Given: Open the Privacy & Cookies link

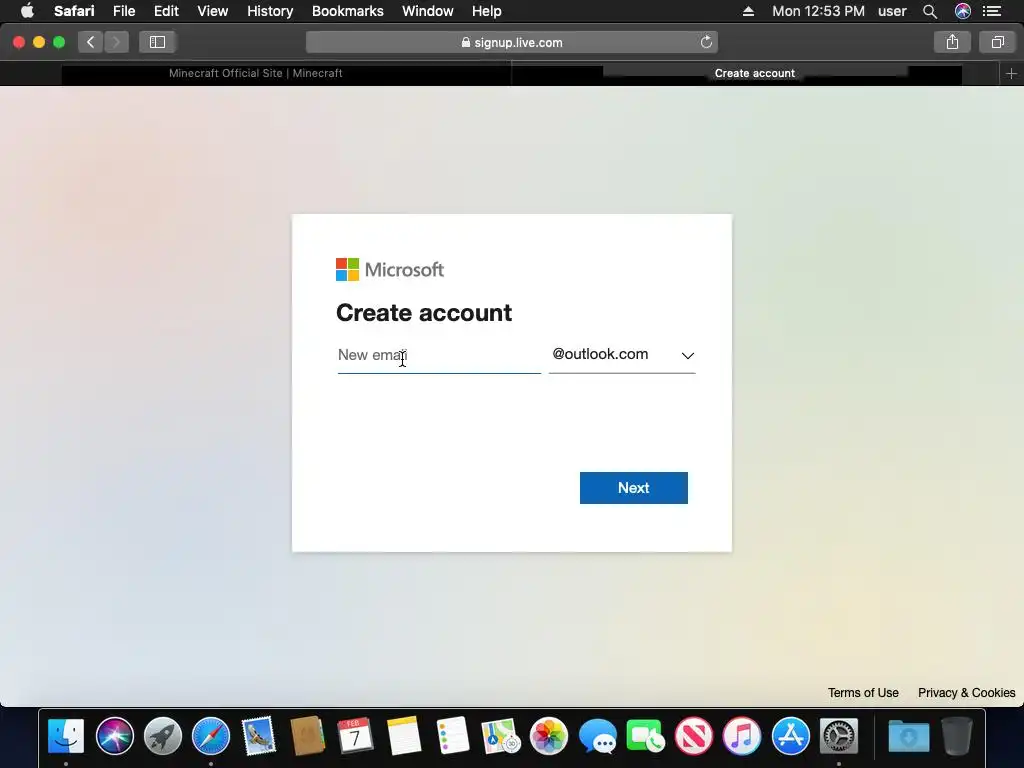Looking at the screenshot, I should pyautogui.click(x=967, y=693).
